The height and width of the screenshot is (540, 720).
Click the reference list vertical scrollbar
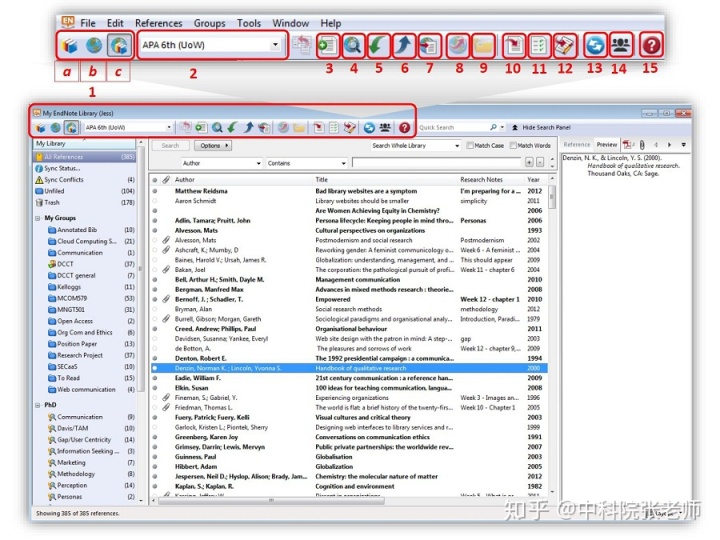tap(552, 197)
